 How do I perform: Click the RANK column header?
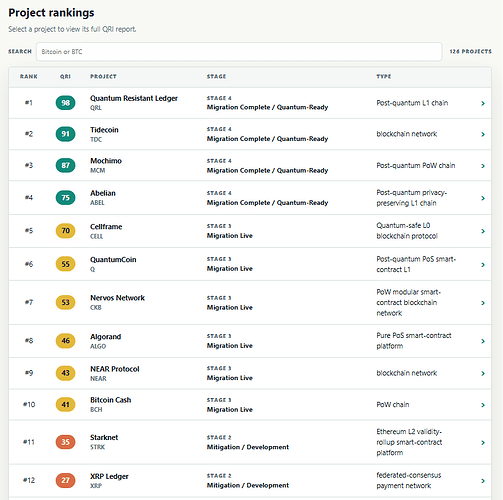(x=29, y=76)
